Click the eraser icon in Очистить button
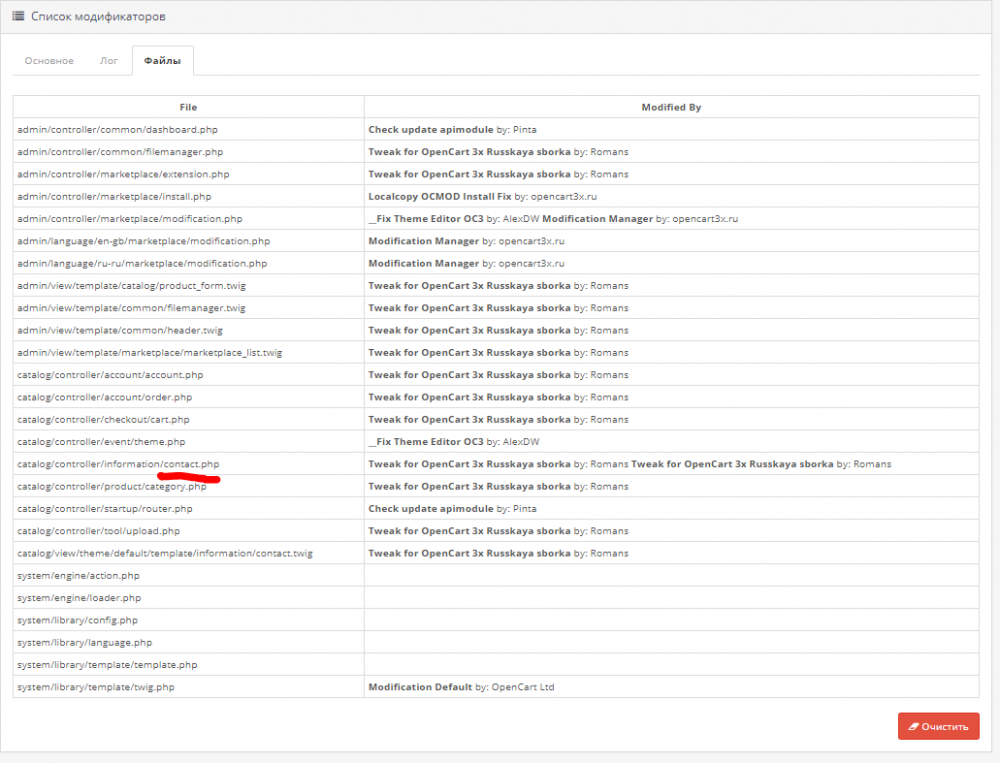1000x763 pixels. pos(913,727)
